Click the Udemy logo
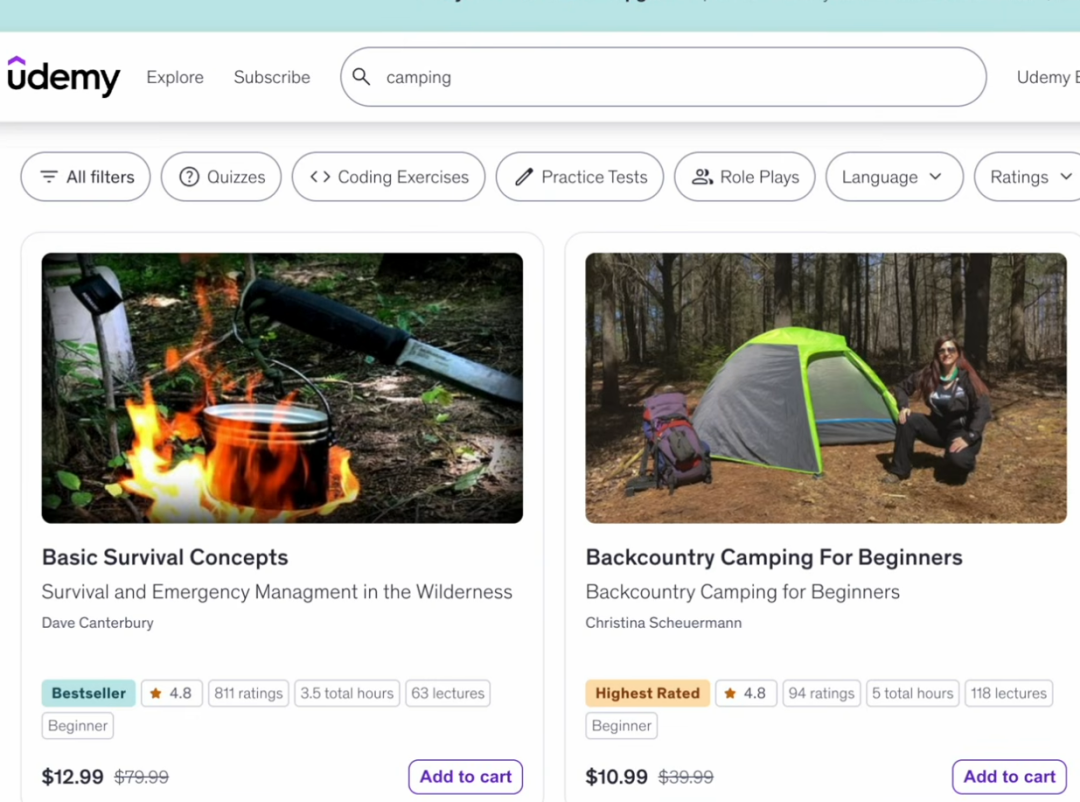Viewport: 1080px width, 802px height. 63,77
